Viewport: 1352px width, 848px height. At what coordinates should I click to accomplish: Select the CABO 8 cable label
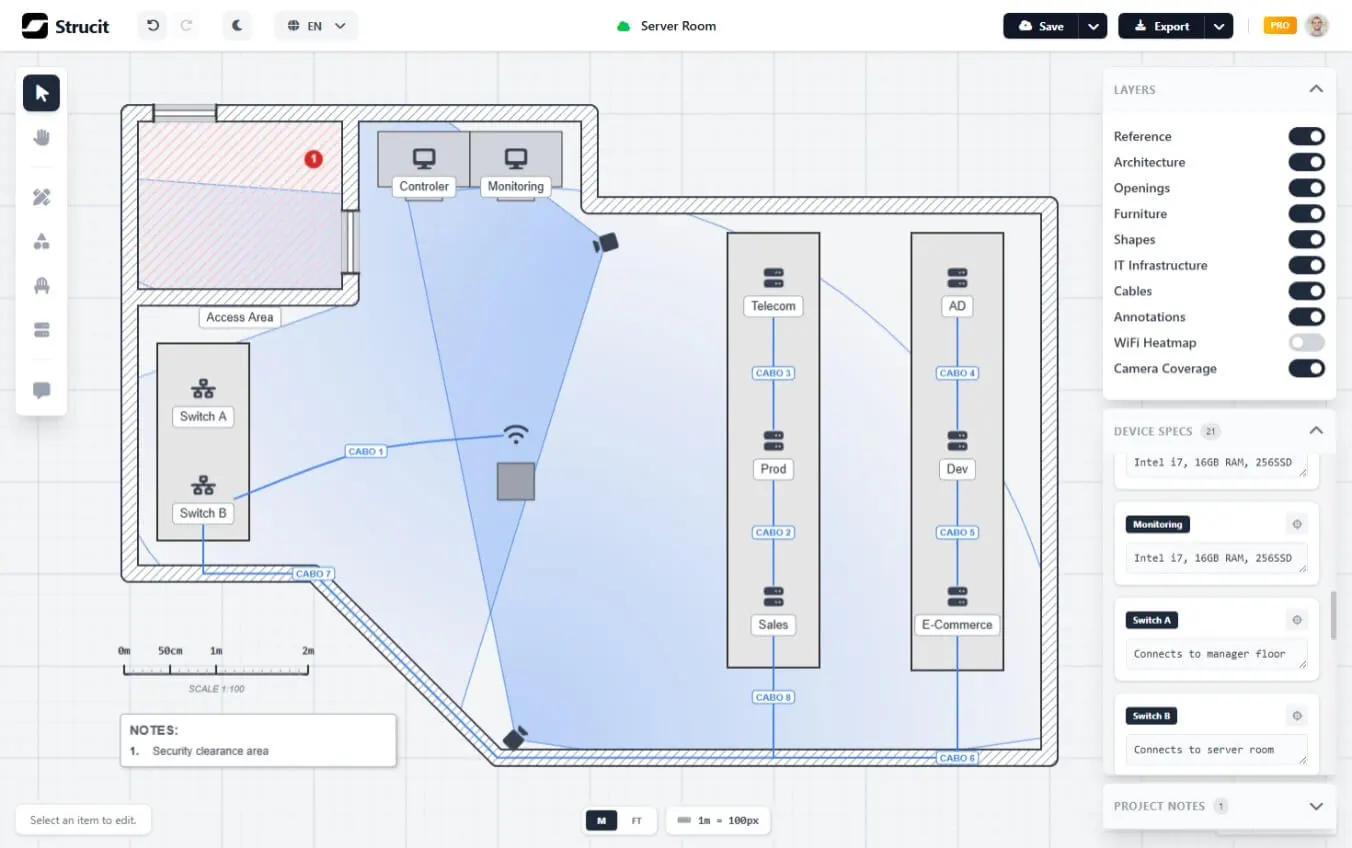773,697
